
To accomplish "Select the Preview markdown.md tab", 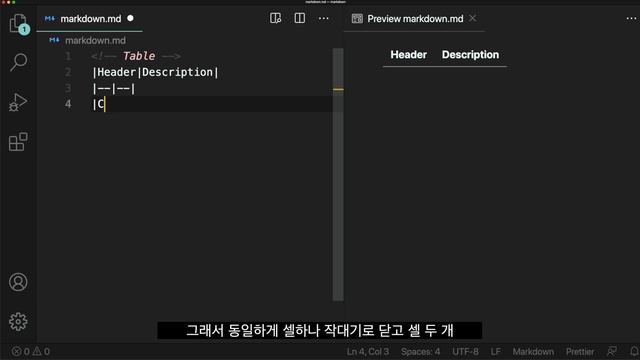I will point(414,19).
